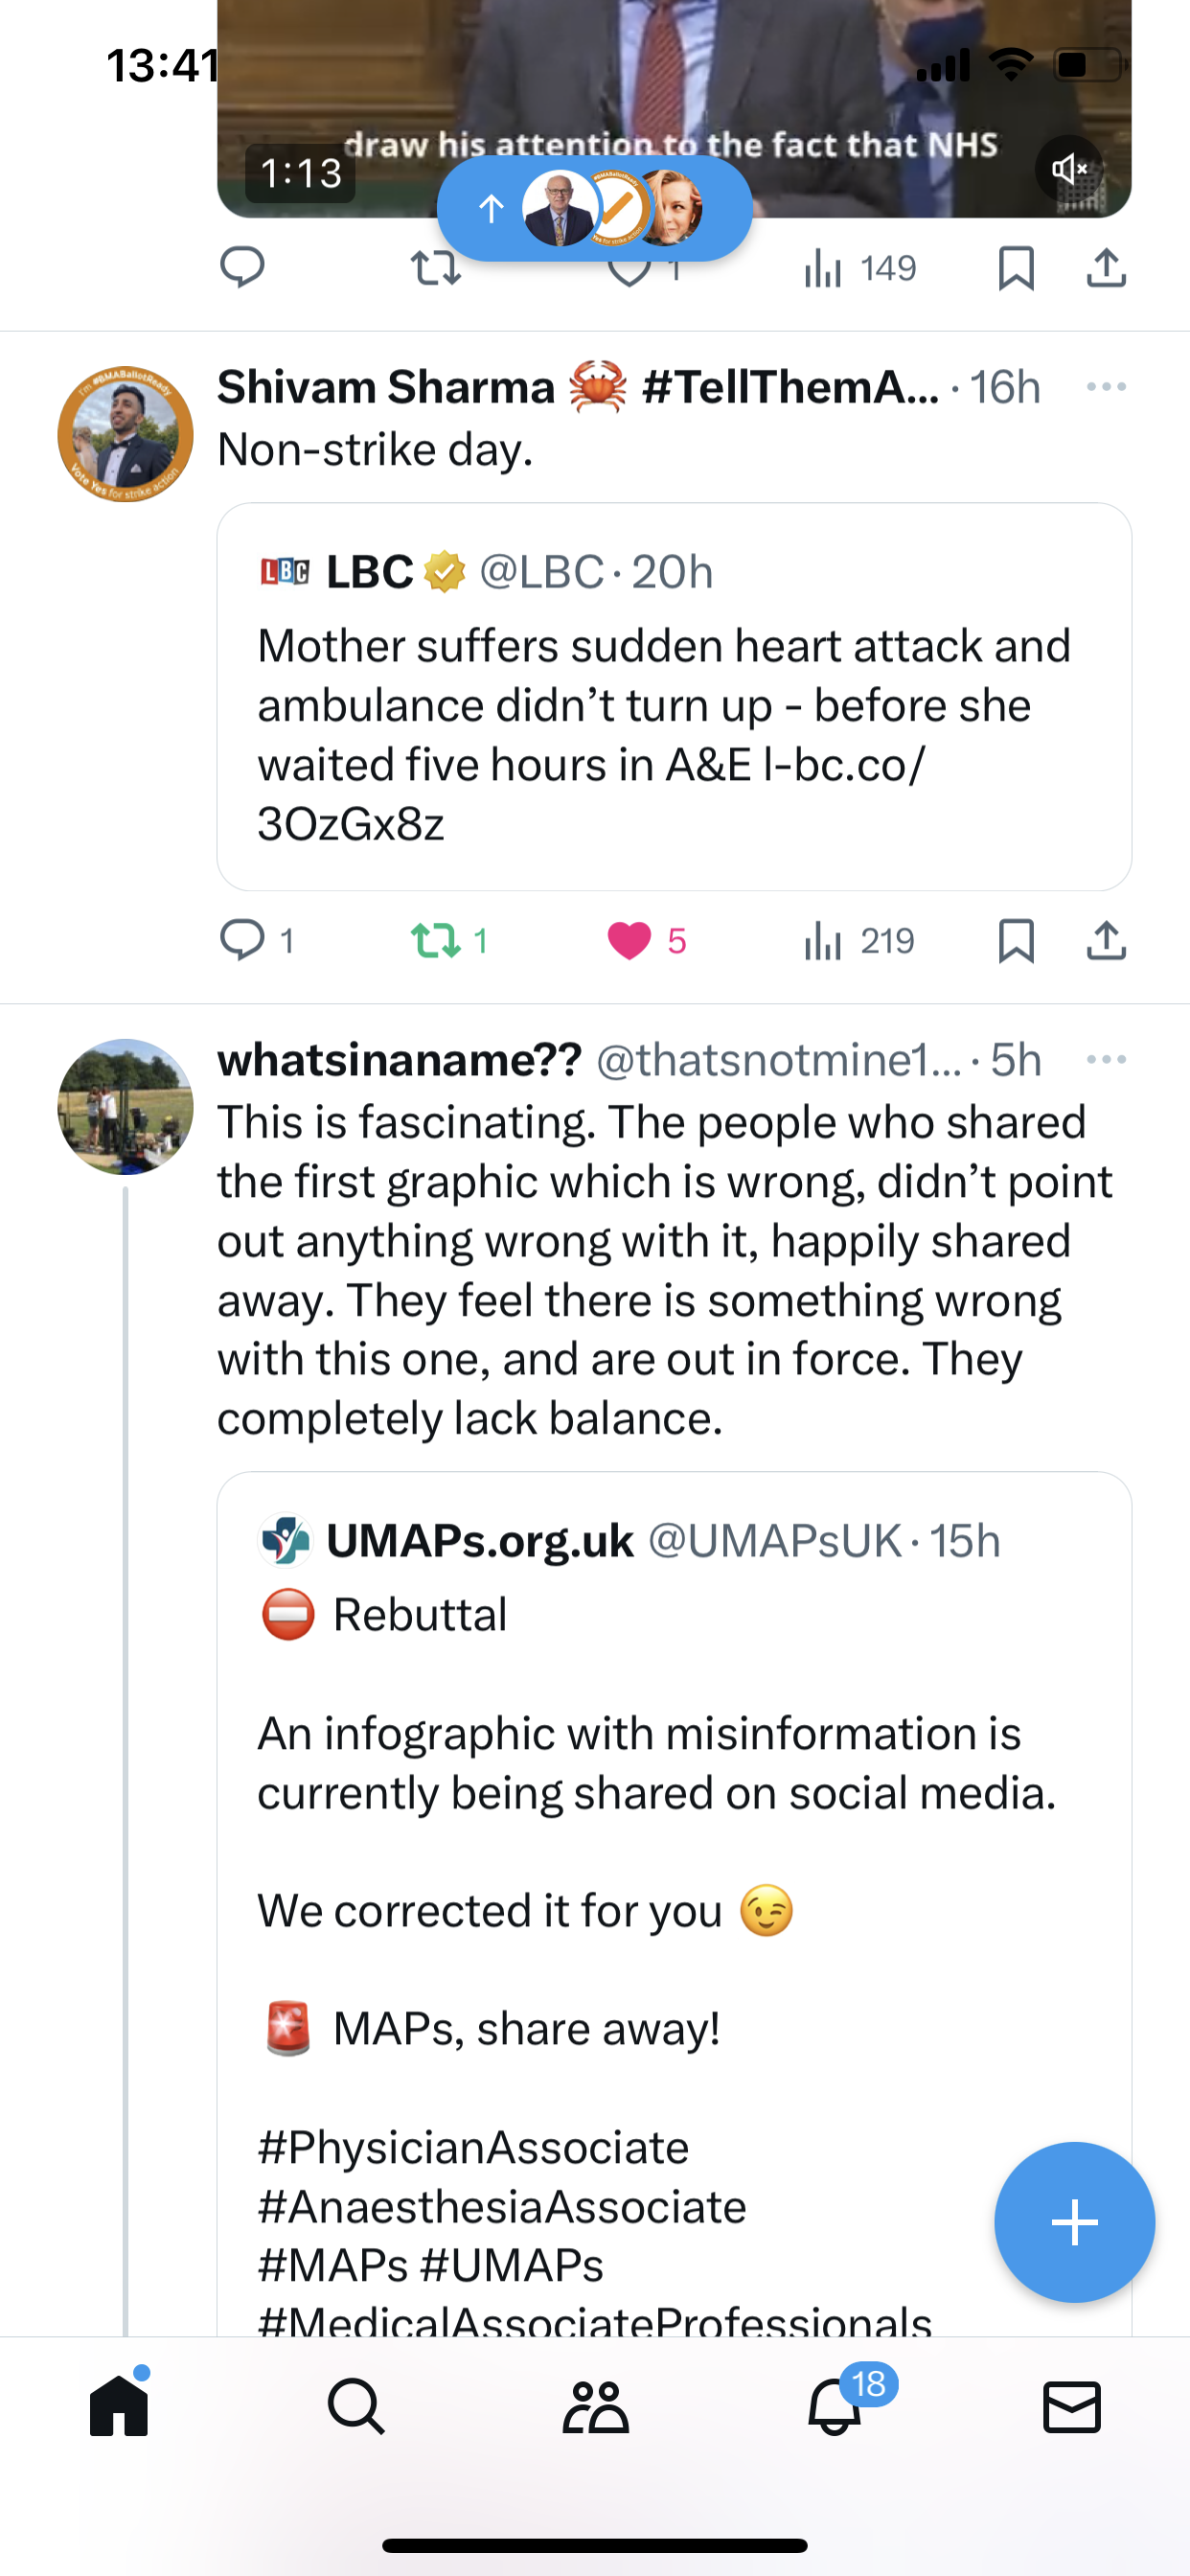Bookmark Shivam Sharma's tweet
Viewport: 1190px width, 2576px height.
(x=1016, y=941)
